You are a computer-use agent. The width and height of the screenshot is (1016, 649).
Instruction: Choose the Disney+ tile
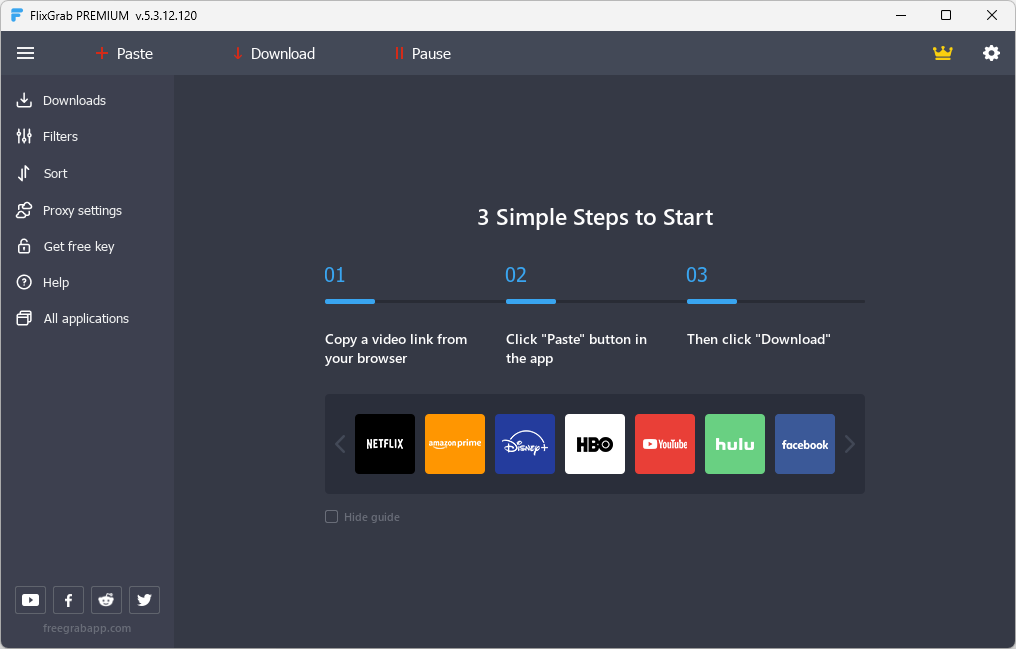[525, 444]
